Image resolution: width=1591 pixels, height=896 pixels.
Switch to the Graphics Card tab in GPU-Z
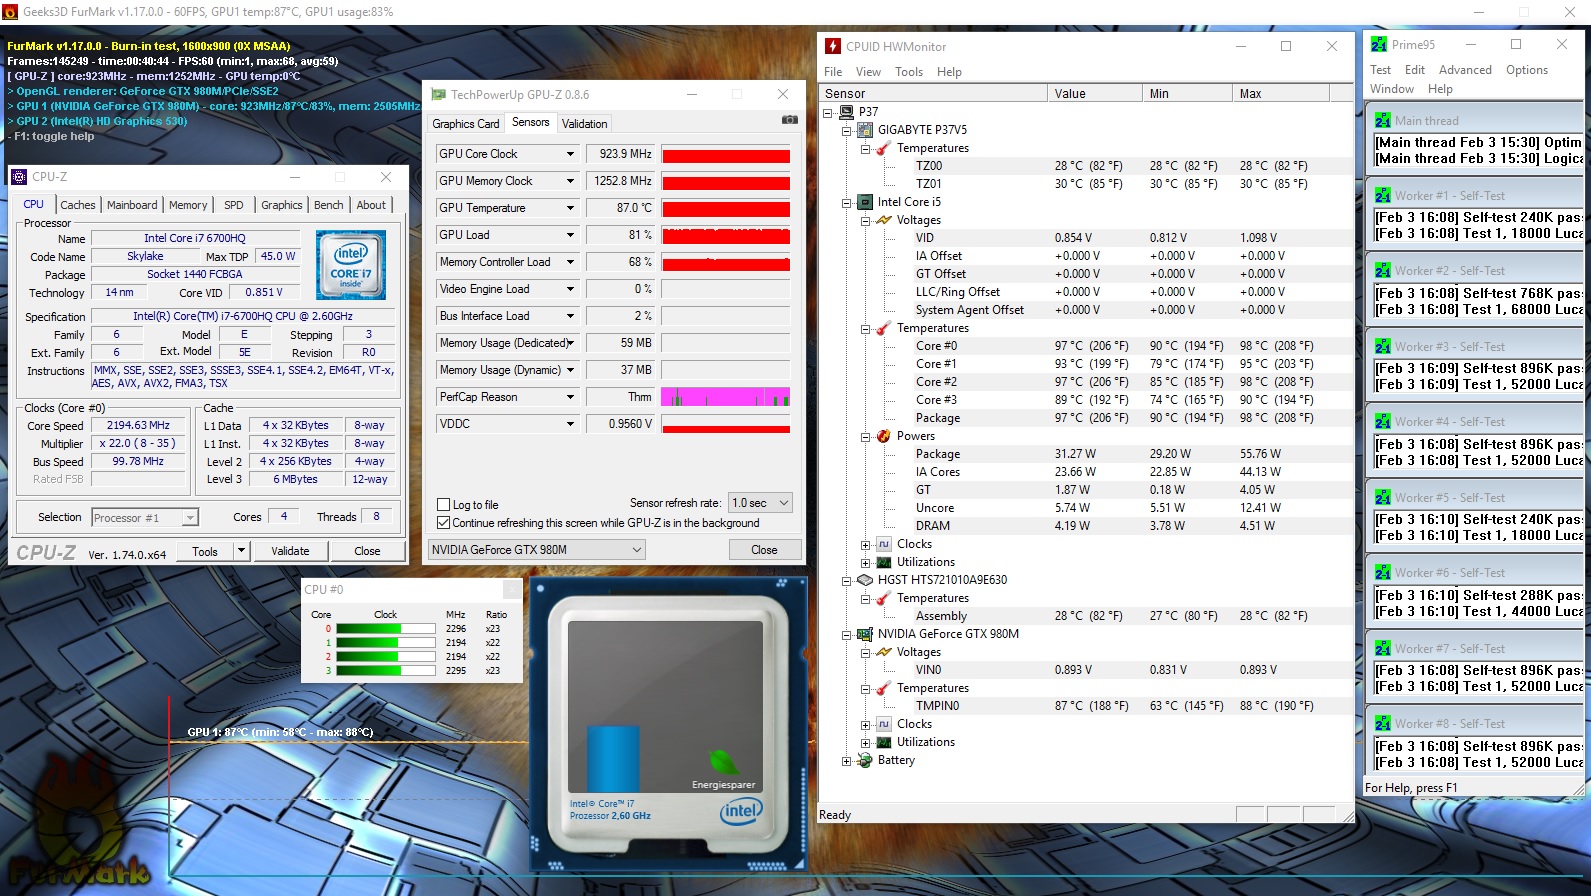pyautogui.click(x=465, y=124)
